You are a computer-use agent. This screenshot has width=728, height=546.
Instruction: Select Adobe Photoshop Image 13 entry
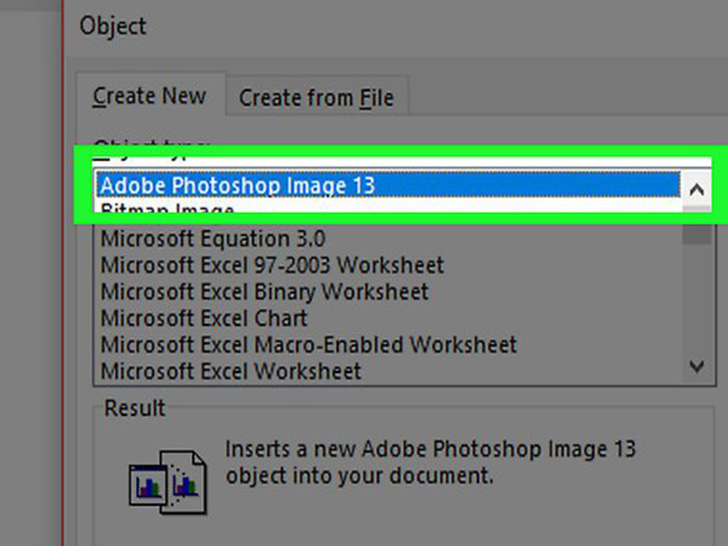237,185
